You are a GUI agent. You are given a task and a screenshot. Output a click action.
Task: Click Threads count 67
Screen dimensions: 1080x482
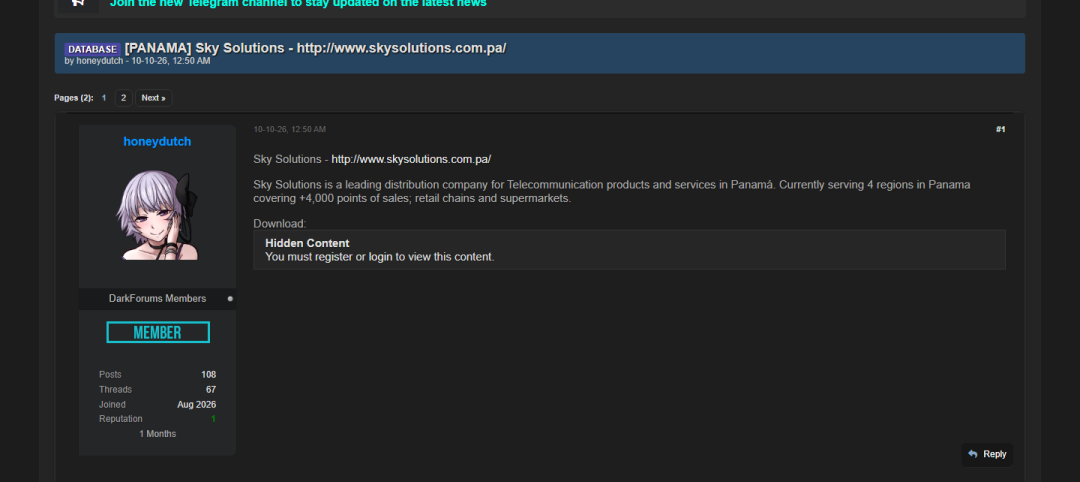(211, 390)
